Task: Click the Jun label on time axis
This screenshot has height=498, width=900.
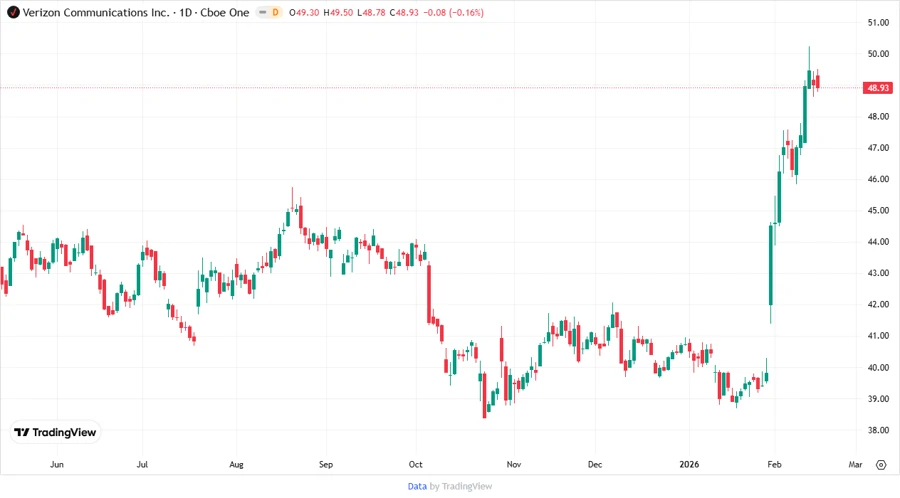Action: [57, 464]
